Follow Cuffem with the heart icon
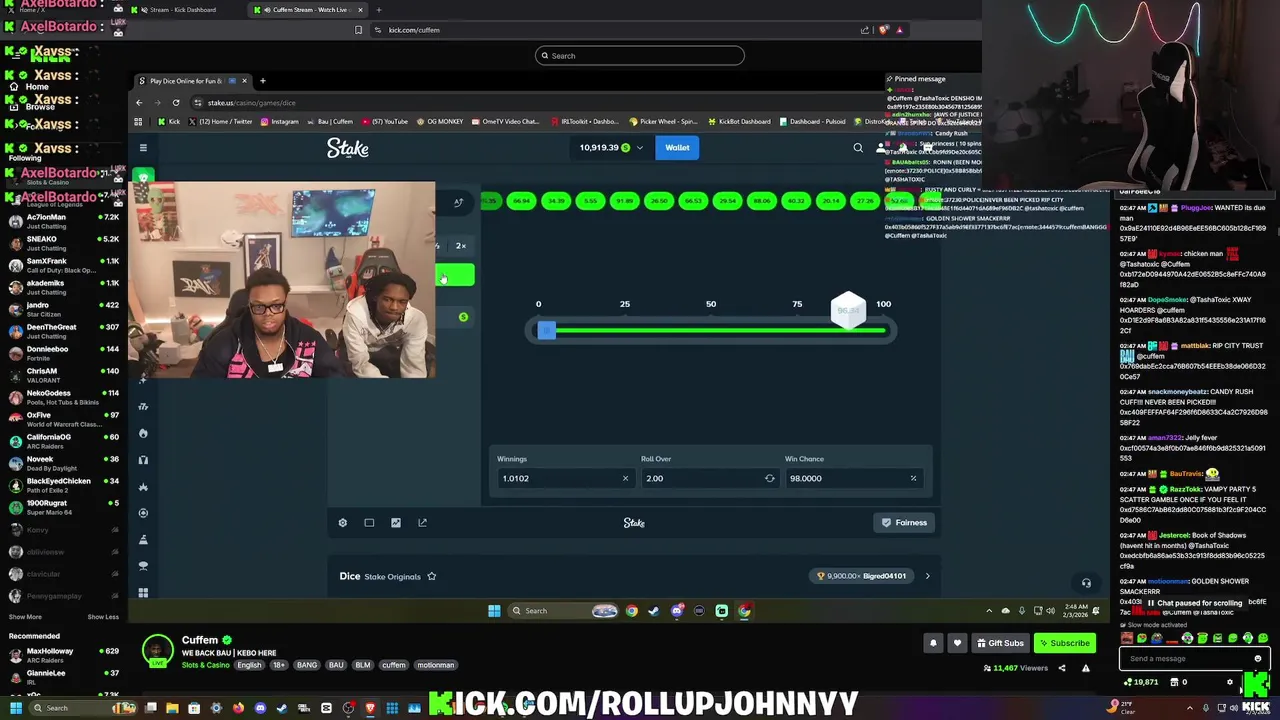1280x720 pixels. tap(957, 643)
